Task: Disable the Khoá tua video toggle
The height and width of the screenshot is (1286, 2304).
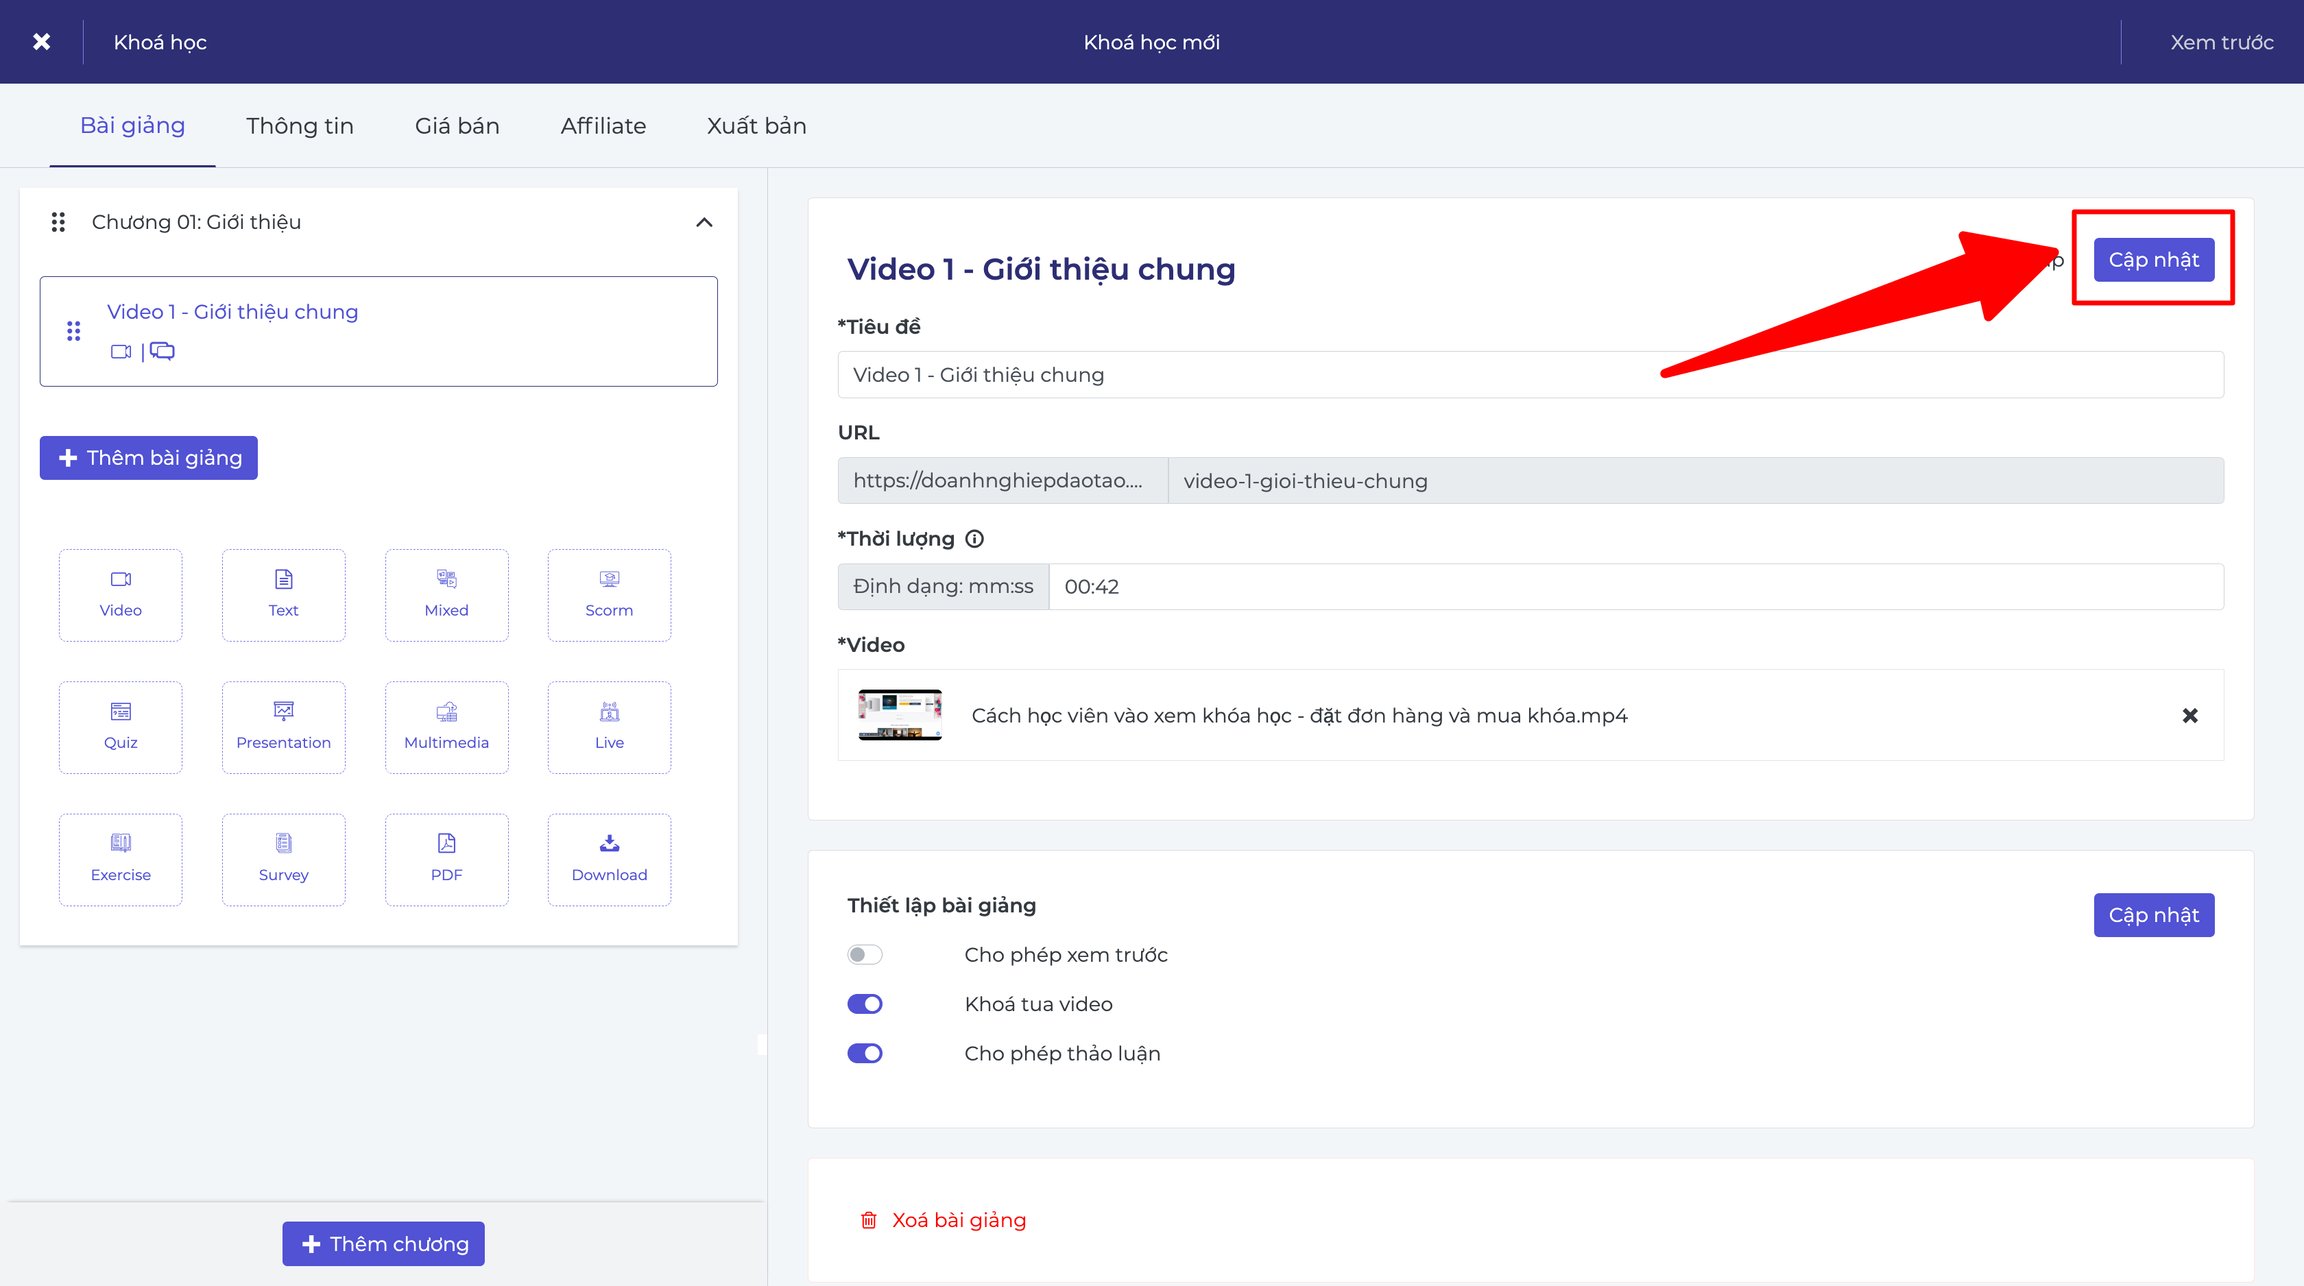Action: (865, 1004)
